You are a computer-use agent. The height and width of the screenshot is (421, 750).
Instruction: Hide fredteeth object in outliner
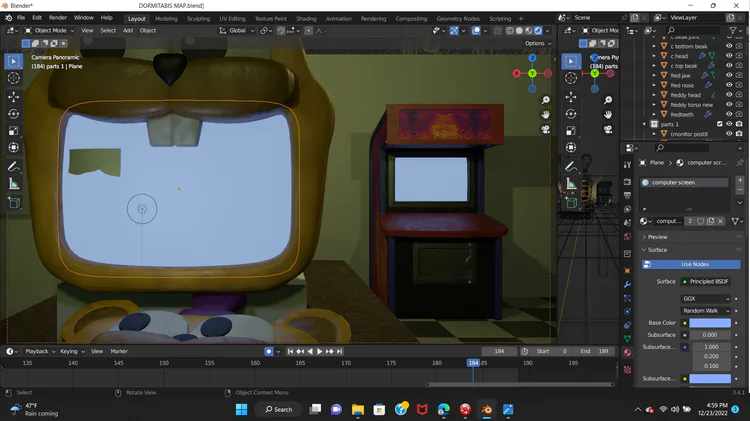pyautogui.click(x=729, y=114)
